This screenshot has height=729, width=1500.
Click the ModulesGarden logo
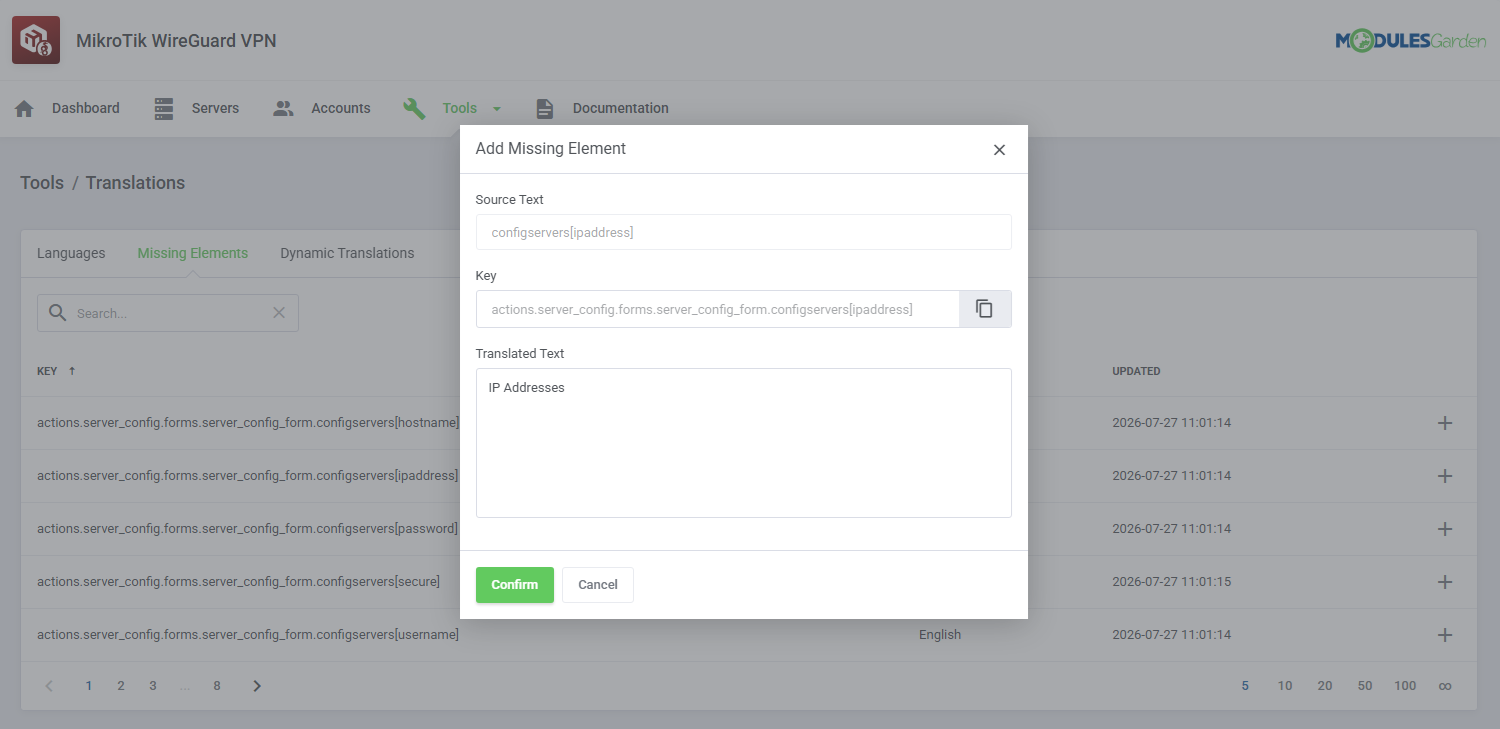(x=1410, y=41)
